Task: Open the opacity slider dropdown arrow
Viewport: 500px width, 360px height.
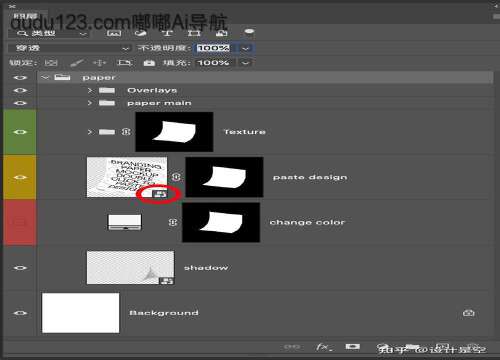Action: click(246, 48)
